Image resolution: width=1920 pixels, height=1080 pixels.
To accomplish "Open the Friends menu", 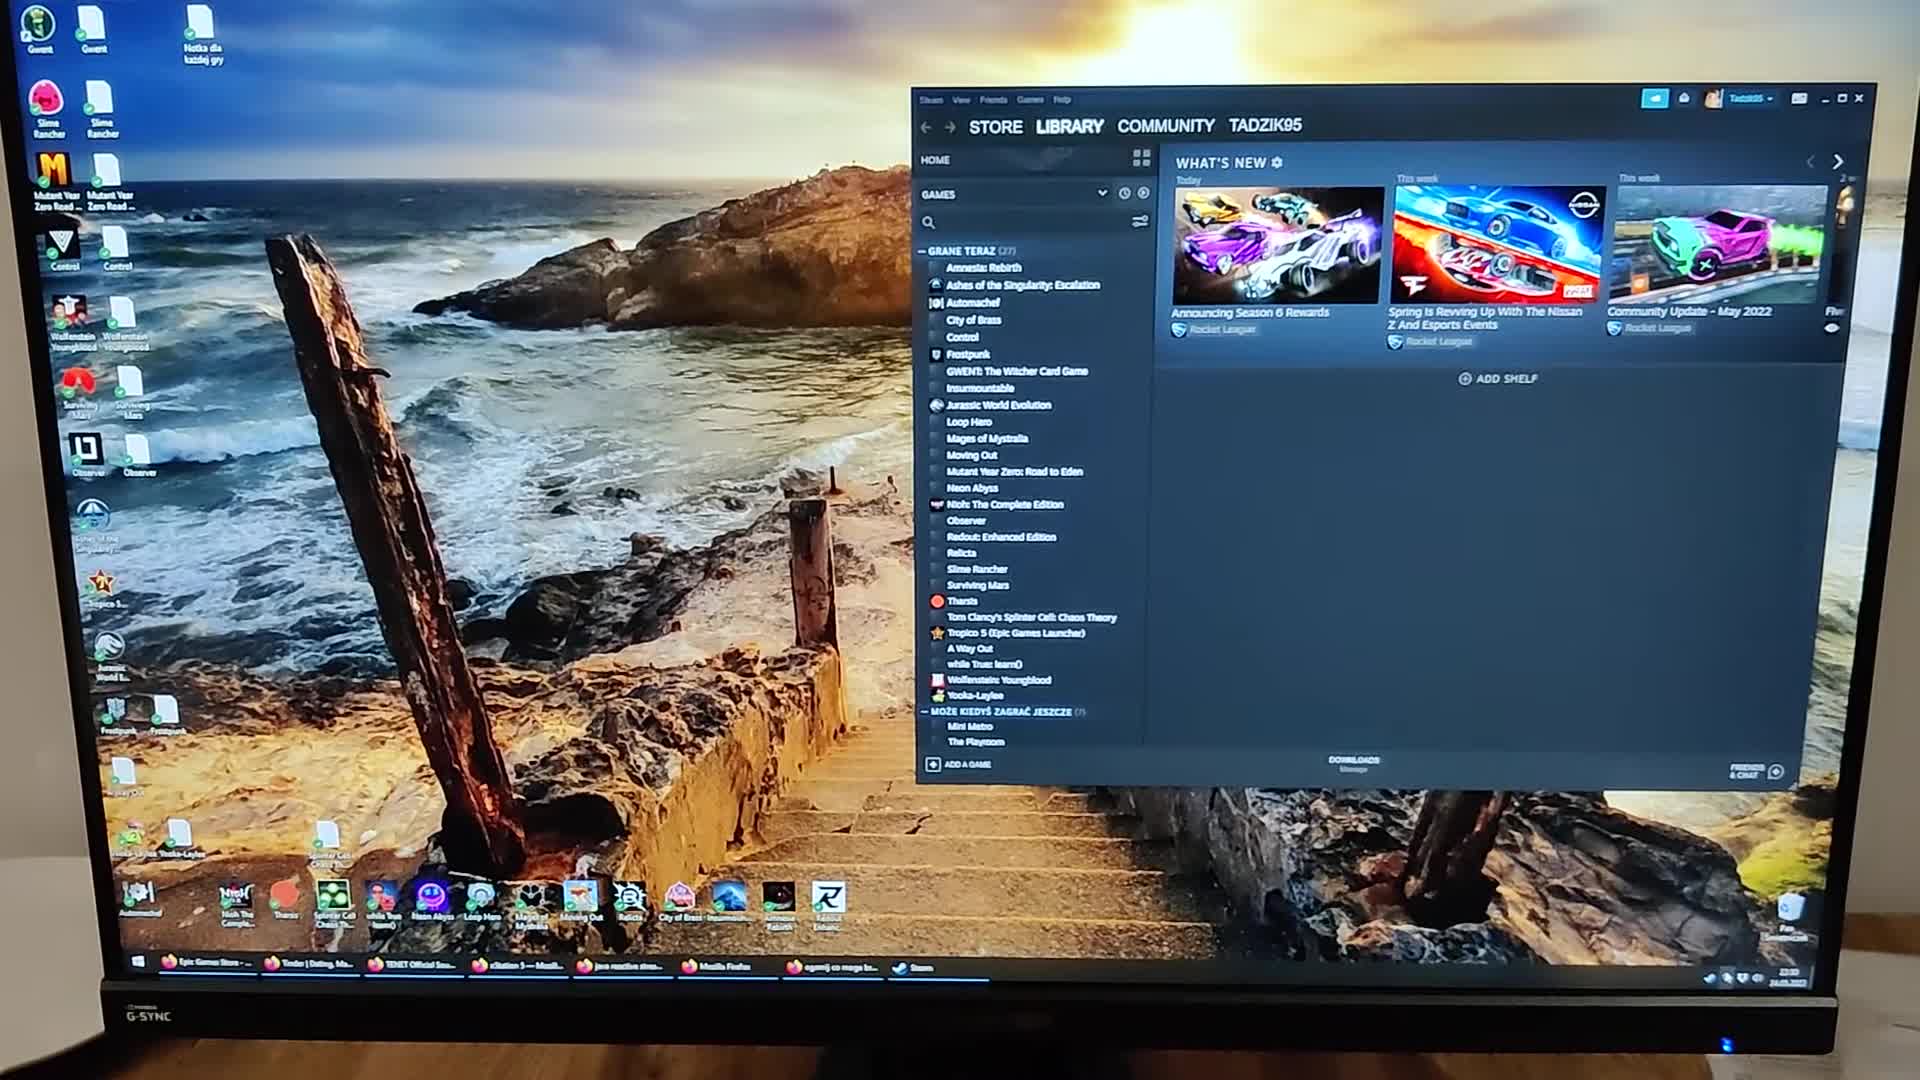I will [993, 100].
